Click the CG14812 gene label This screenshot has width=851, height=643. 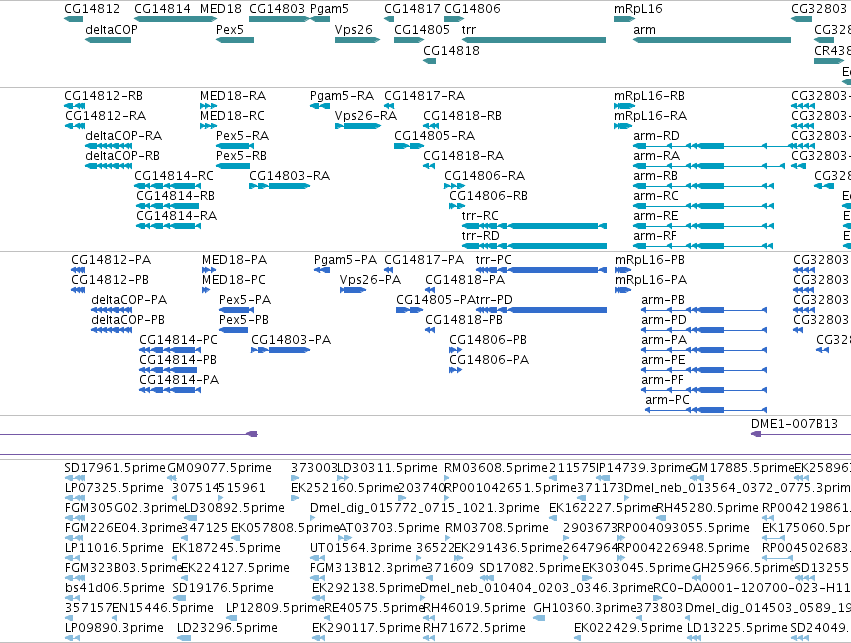click(x=92, y=9)
